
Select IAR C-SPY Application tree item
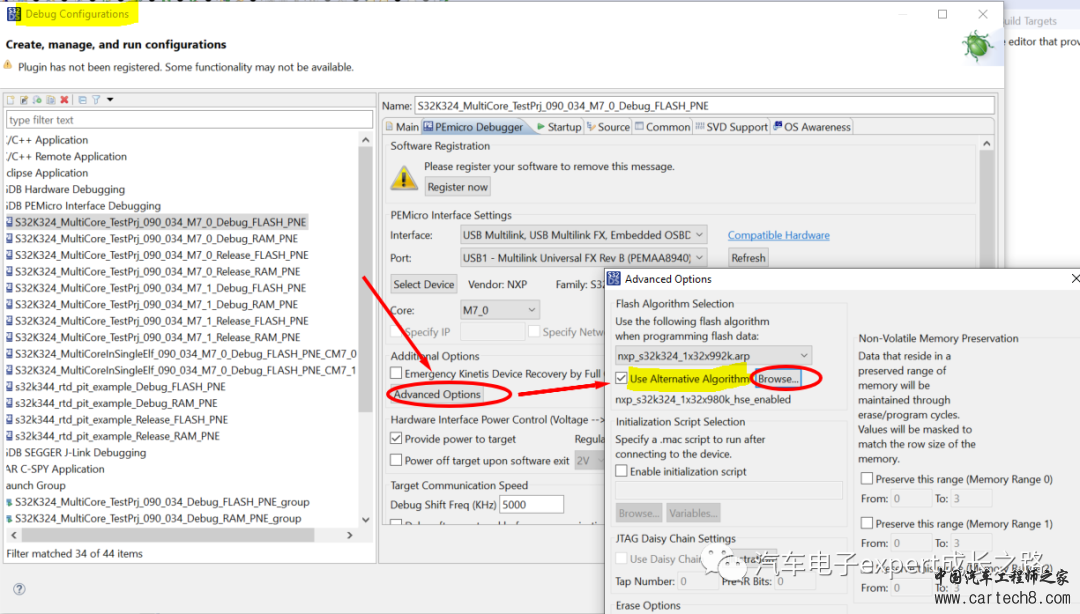click(x=56, y=469)
